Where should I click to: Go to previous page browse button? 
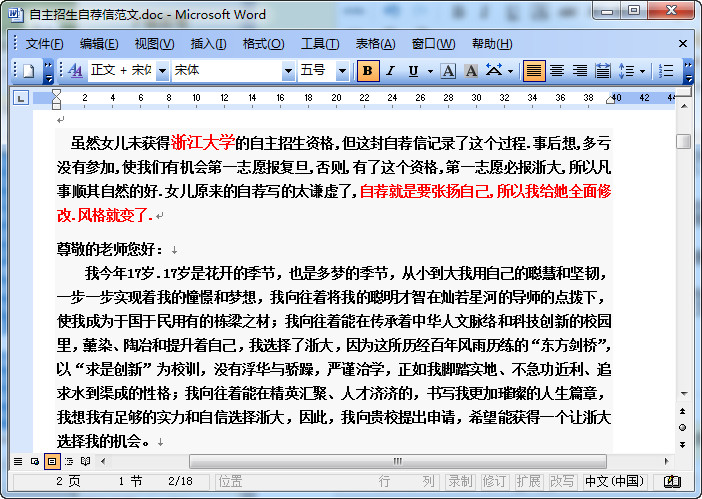683,411
